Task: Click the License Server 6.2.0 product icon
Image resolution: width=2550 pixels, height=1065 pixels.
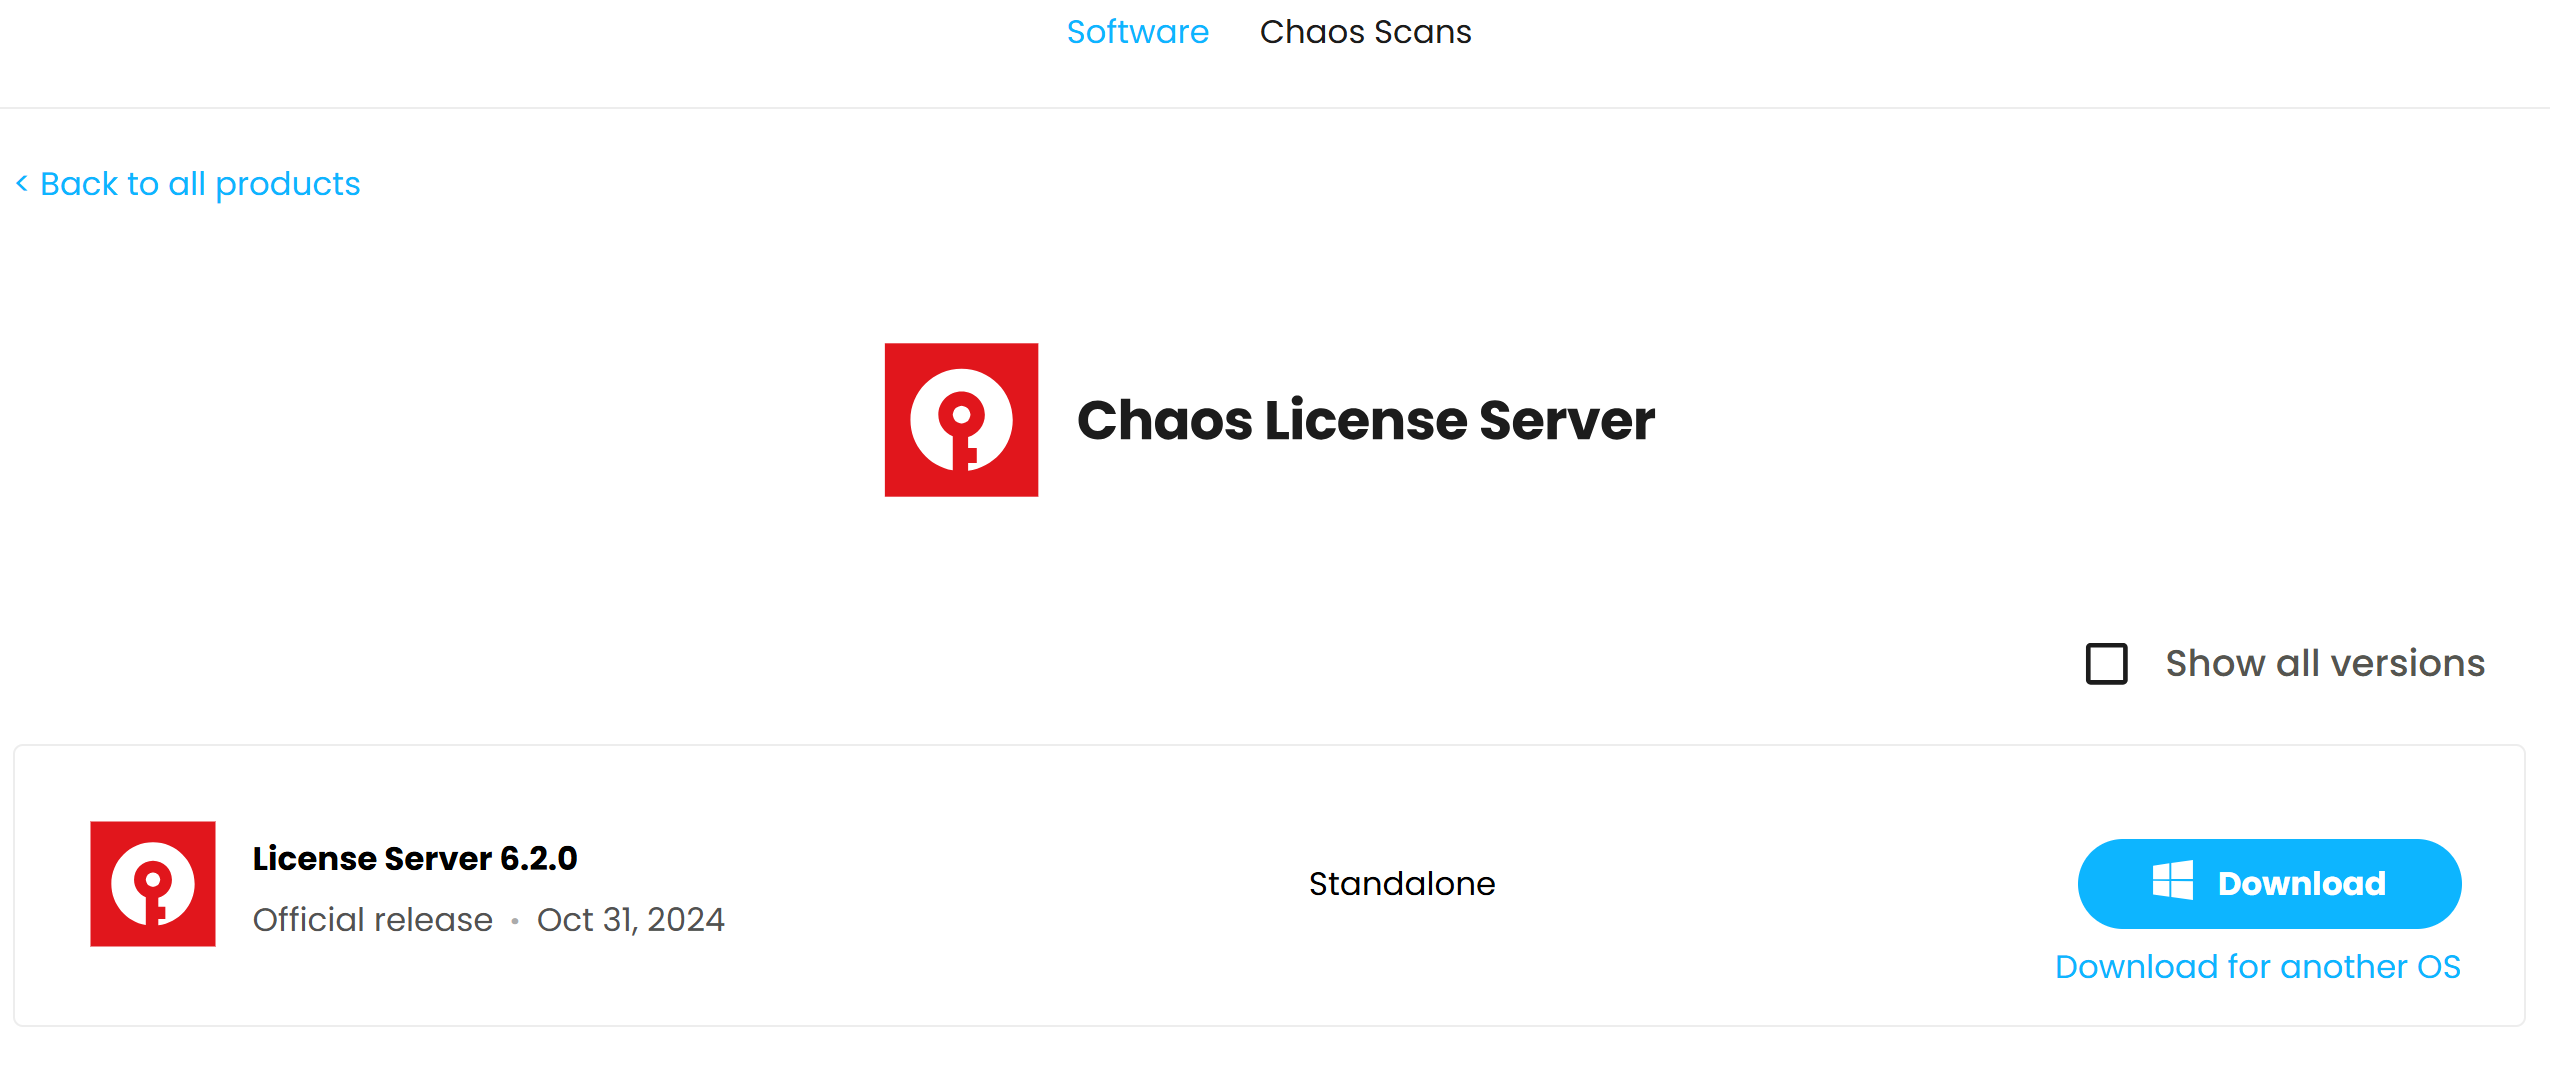Action: pyautogui.click(x=153, y=884)
